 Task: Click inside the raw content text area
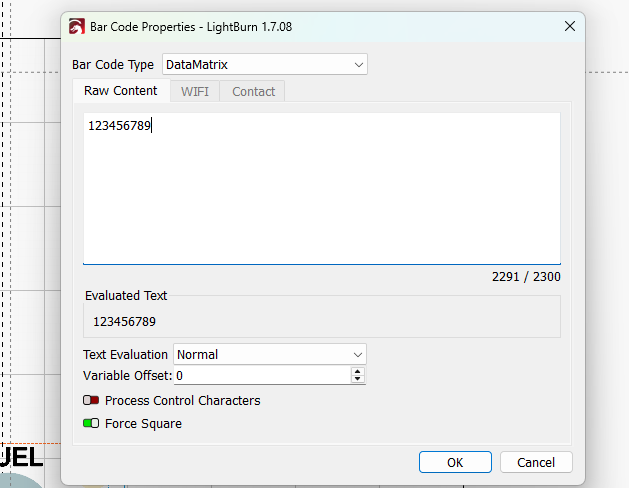322,188
